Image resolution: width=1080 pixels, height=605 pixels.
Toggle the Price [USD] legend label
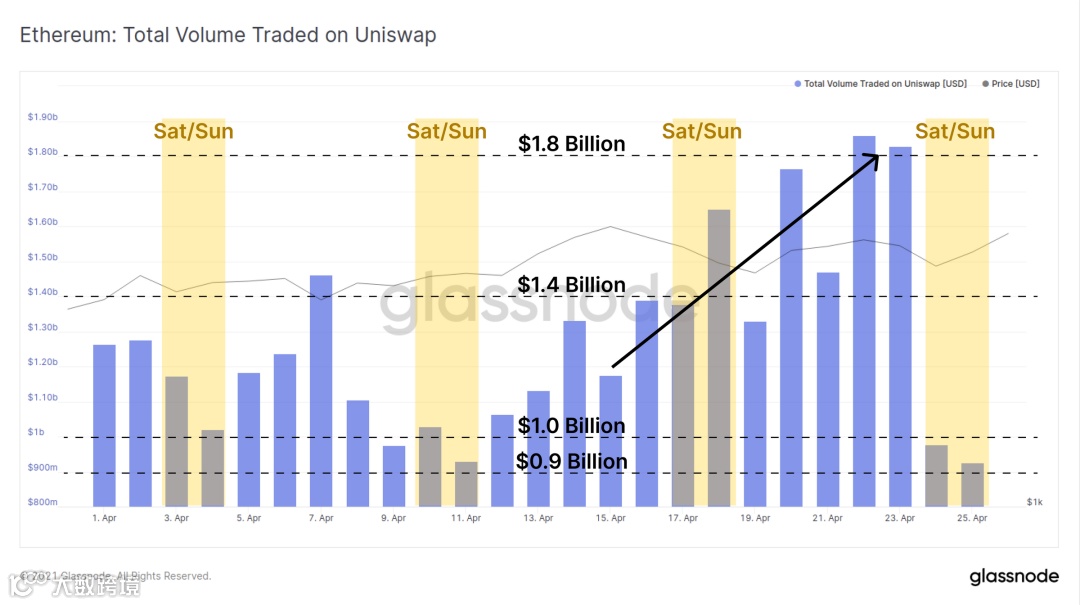coord(1016,84)
